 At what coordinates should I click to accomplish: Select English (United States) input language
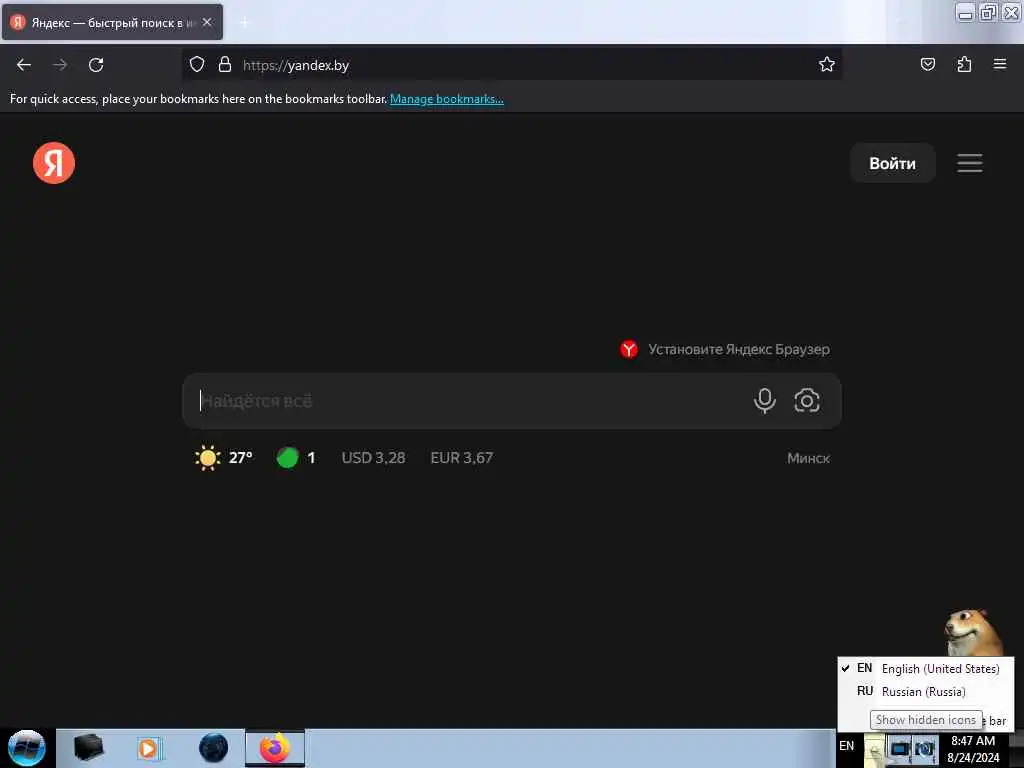pos(925,669)
